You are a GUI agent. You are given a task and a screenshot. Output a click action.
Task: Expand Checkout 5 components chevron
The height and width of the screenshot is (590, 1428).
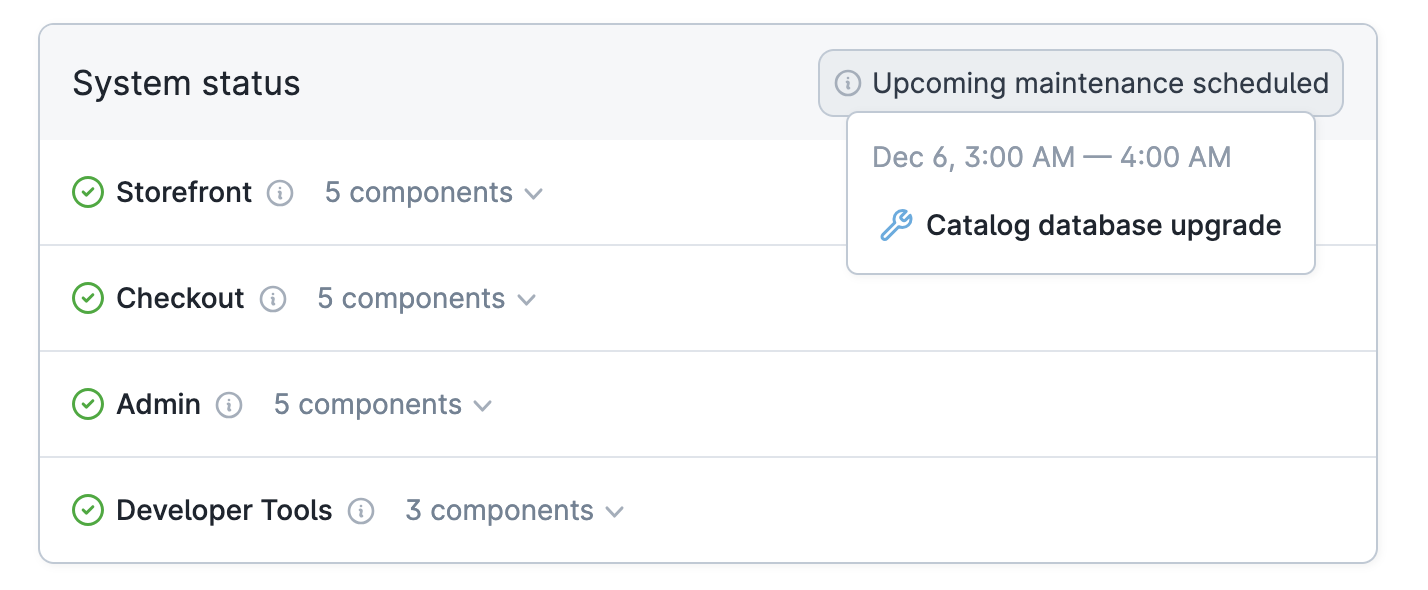(x=527, y=299)
